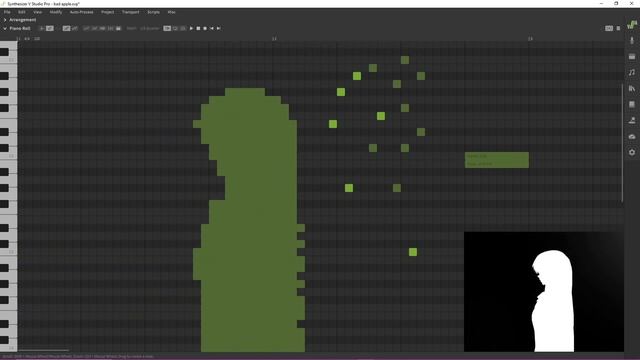Expand the Arrangement panel
The height and width of the screenshot is (360, 640).
(5, 20)
